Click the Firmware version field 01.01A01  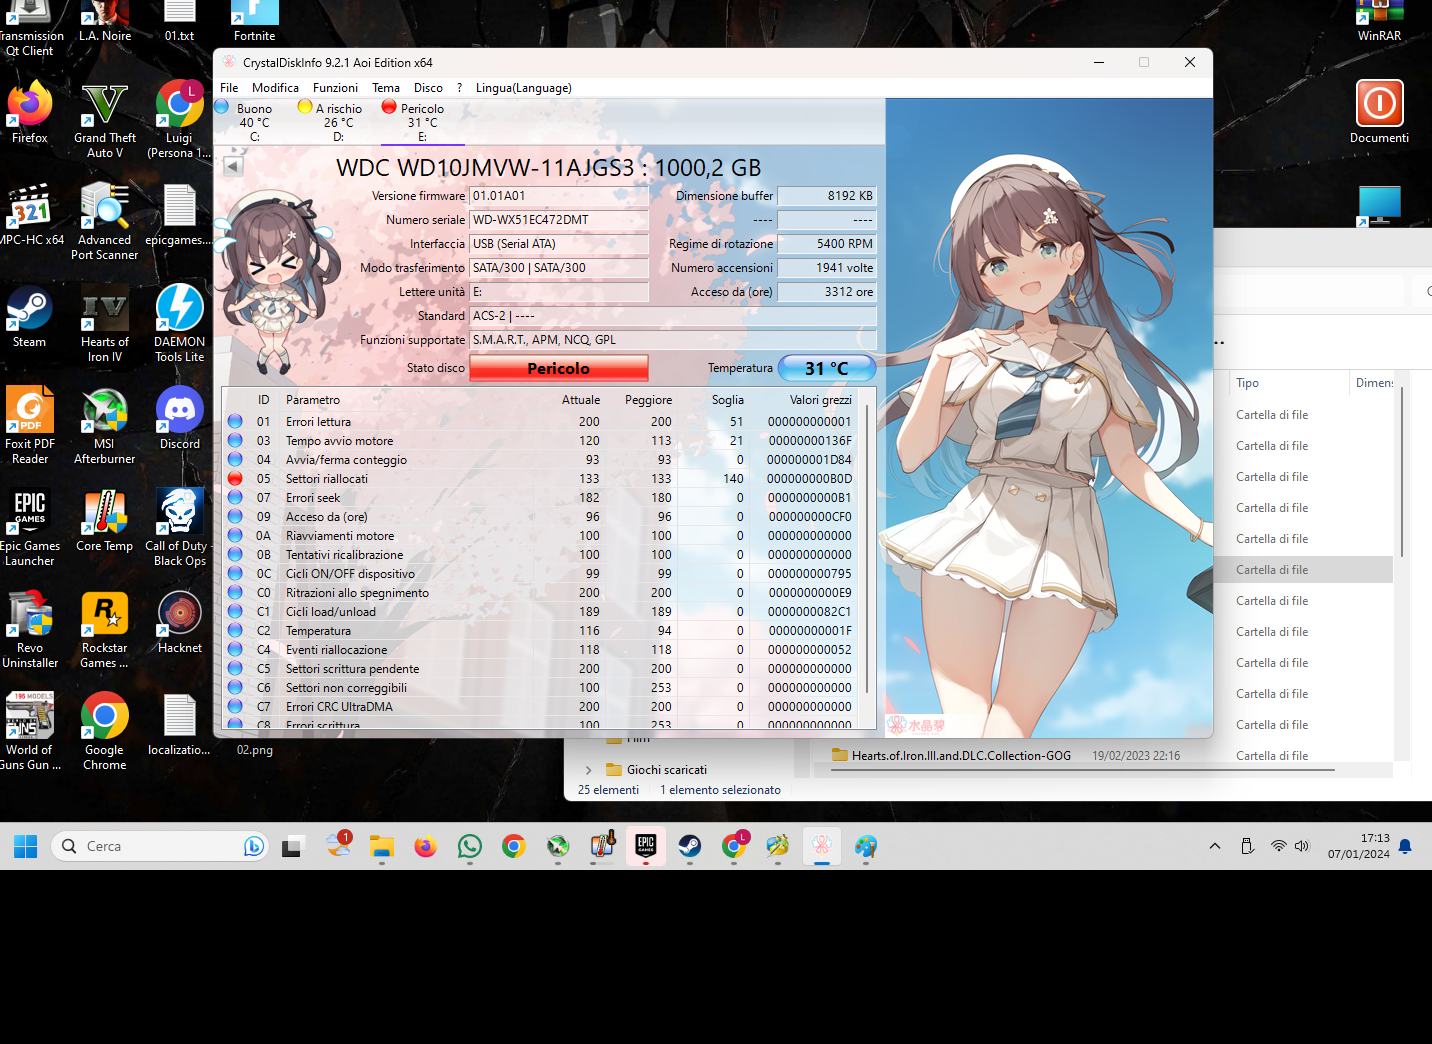[559, 196]
